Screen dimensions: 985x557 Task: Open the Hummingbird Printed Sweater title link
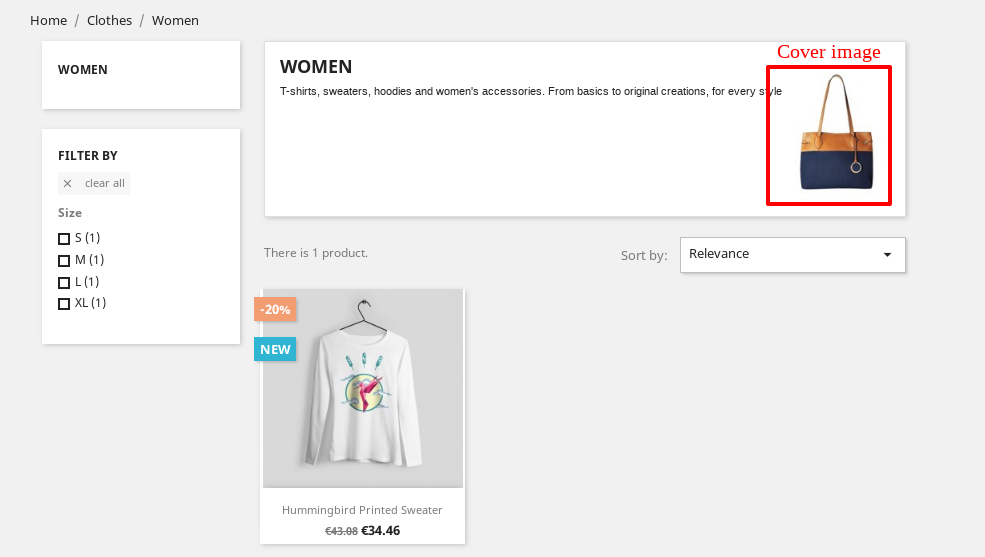coord(362,511)
